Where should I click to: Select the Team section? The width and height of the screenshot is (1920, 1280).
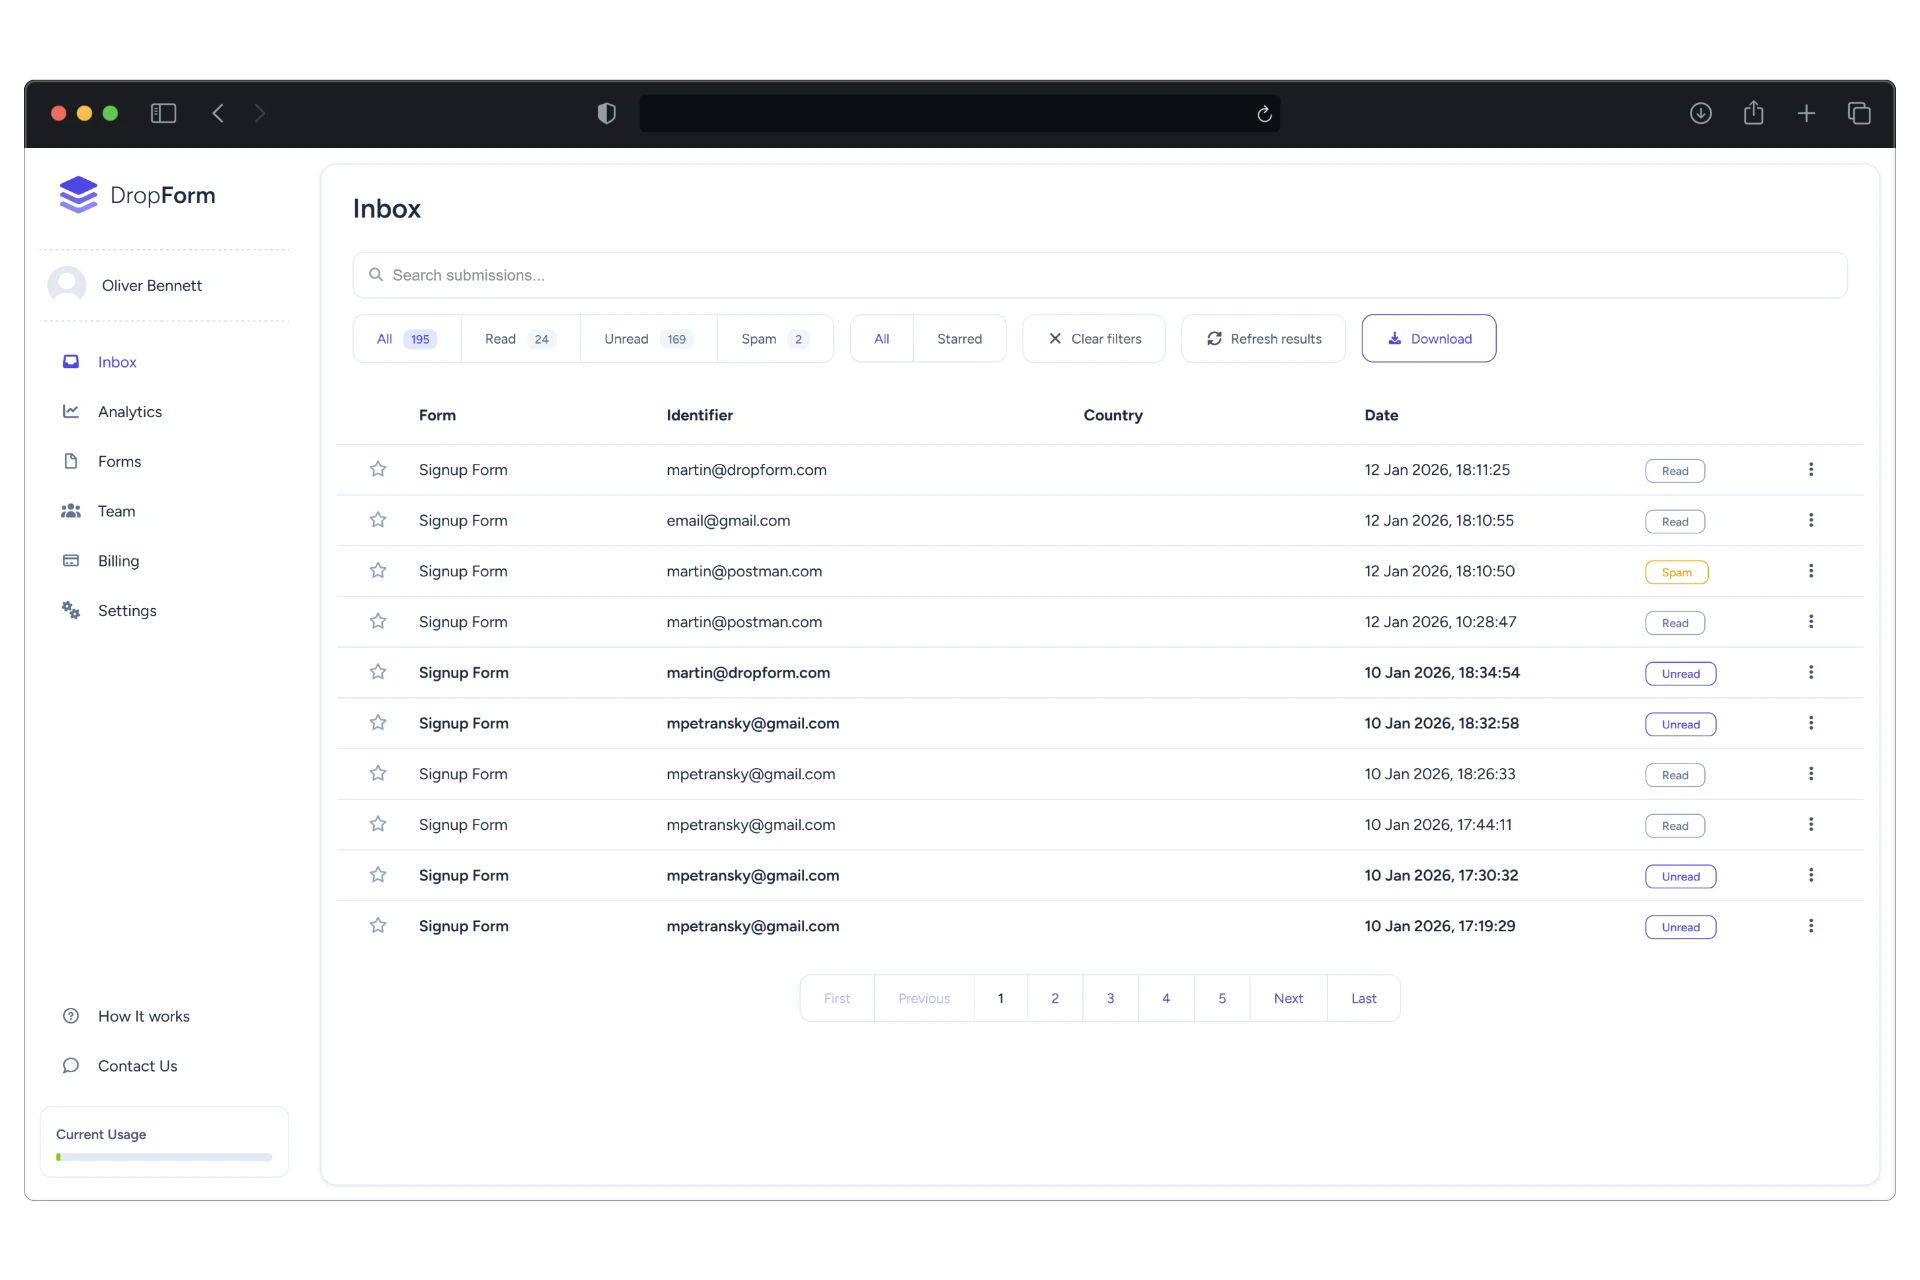coord(115,510)
